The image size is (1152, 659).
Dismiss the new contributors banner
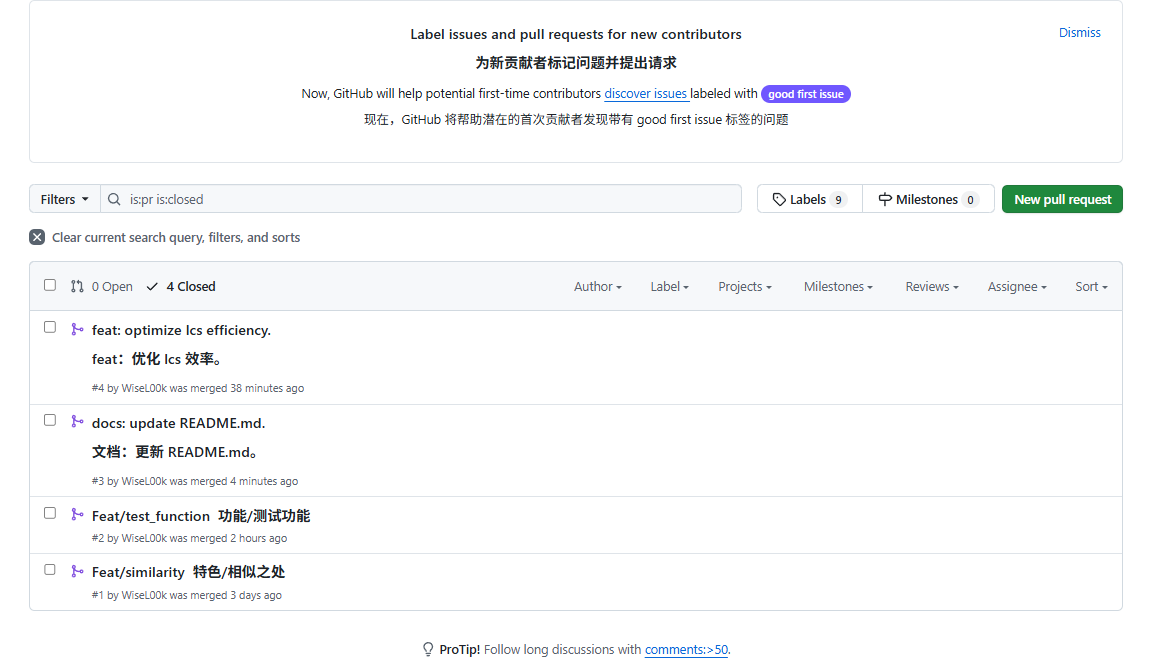coord(1079,32)
